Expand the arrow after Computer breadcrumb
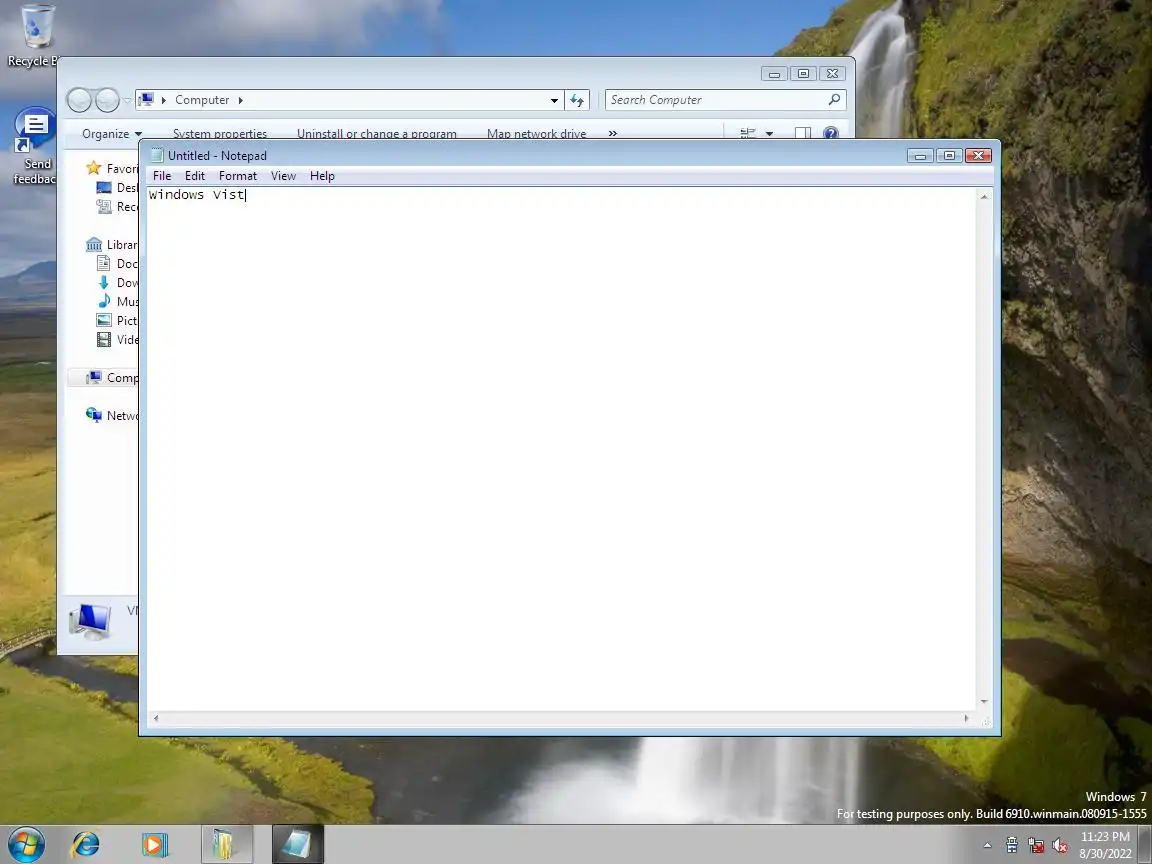Screen dimensions: 1152x864 click(240, 100)
